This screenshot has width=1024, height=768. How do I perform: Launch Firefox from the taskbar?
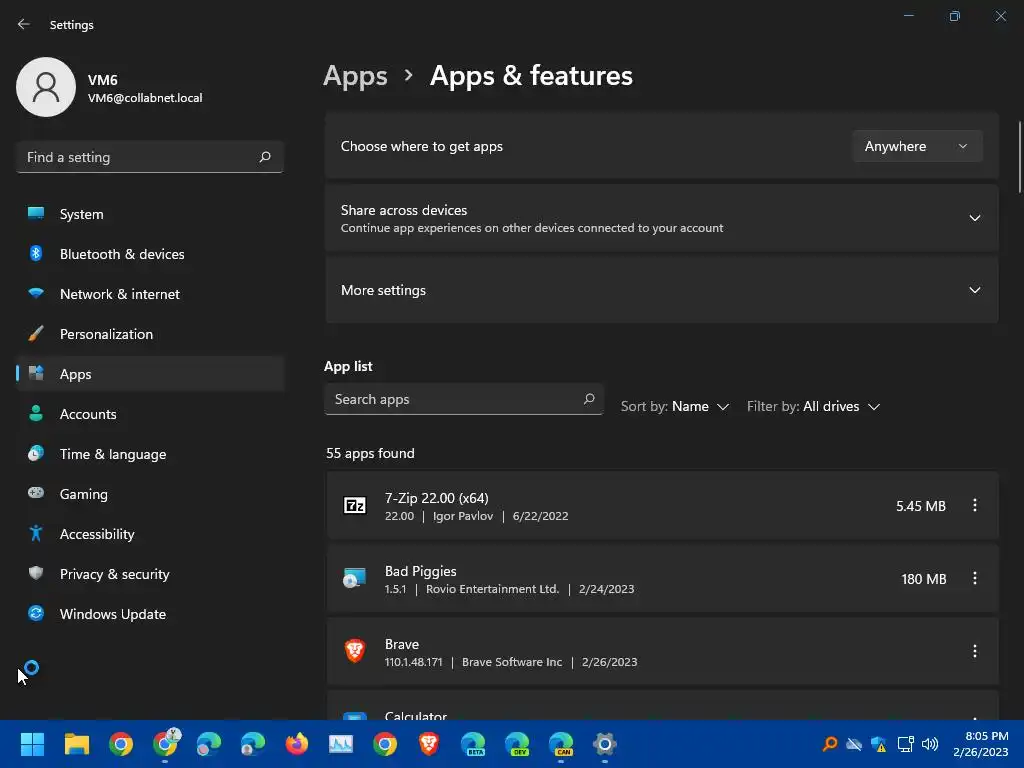pyautogui.click(x=296, y=744)
